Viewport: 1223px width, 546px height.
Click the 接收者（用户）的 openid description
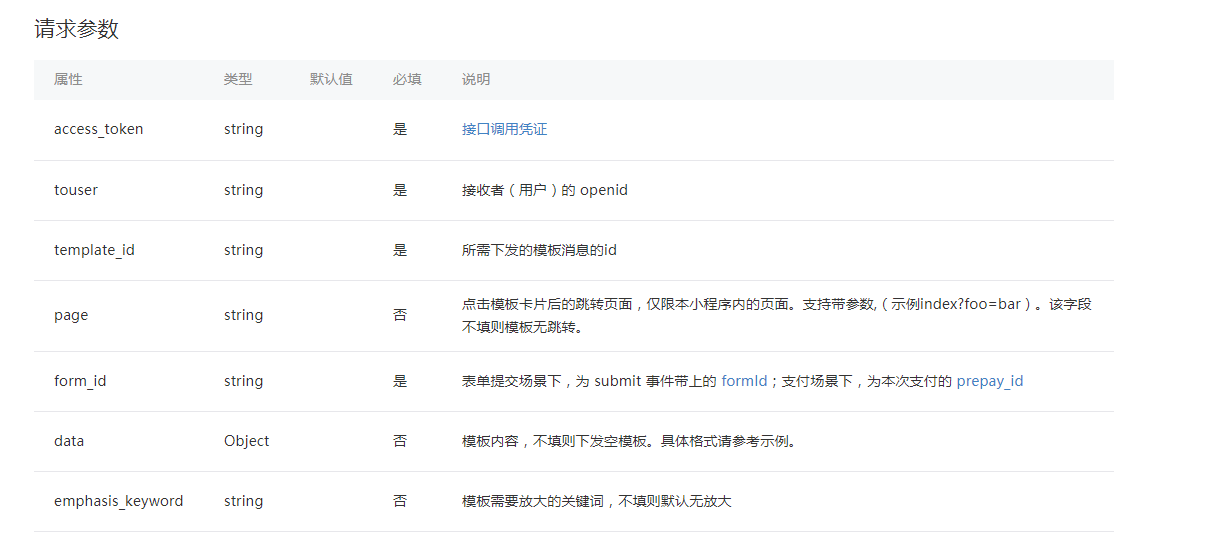click(x=545, y=190)
